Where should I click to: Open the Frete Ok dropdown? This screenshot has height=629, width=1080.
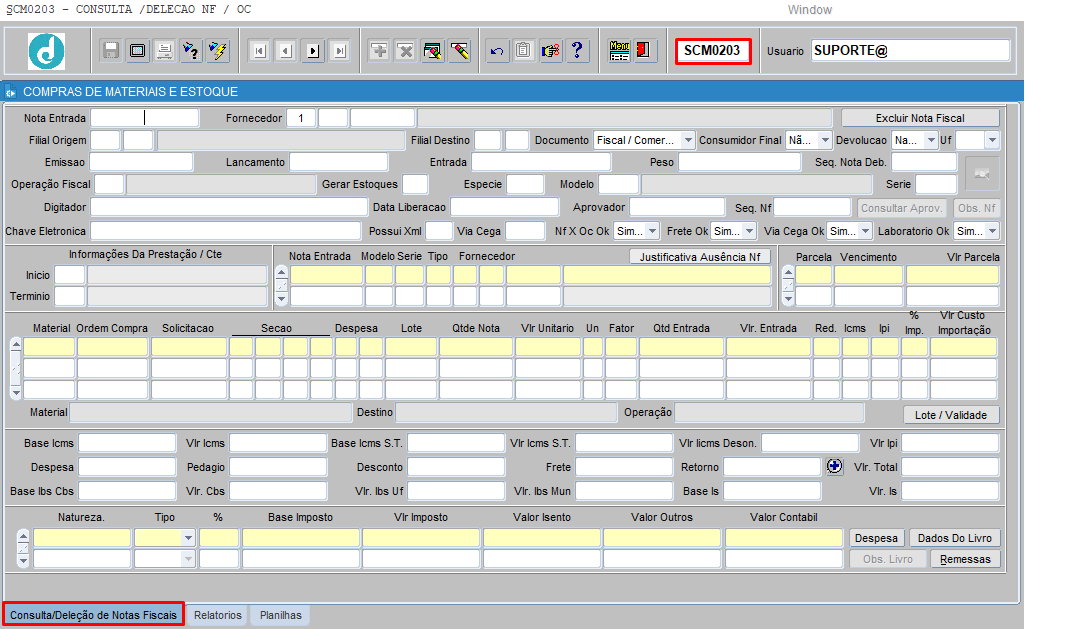[749, 231]
